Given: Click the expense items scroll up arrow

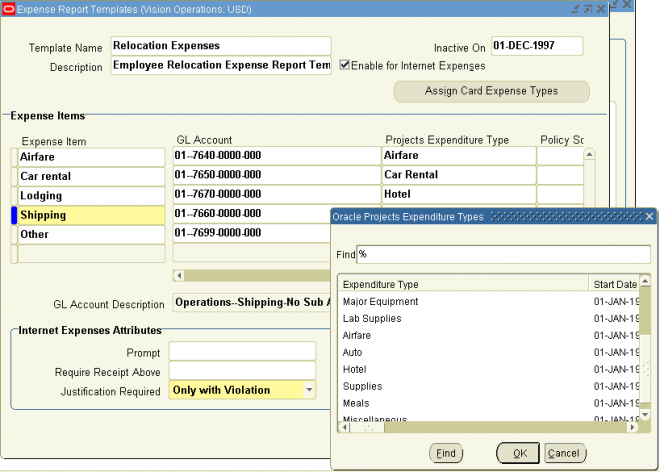Looking at the screenshot, I should pyautogui.click(x=589, y=155).
